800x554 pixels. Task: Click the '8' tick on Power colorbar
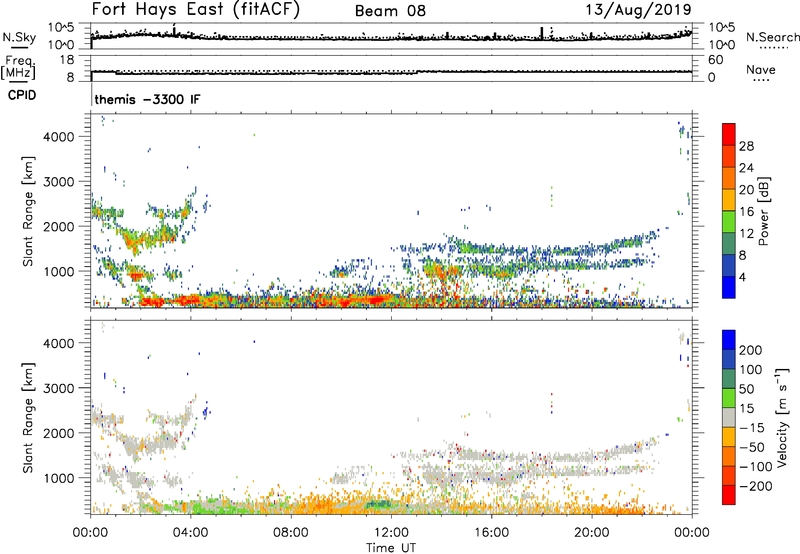[x=742, y=255]
